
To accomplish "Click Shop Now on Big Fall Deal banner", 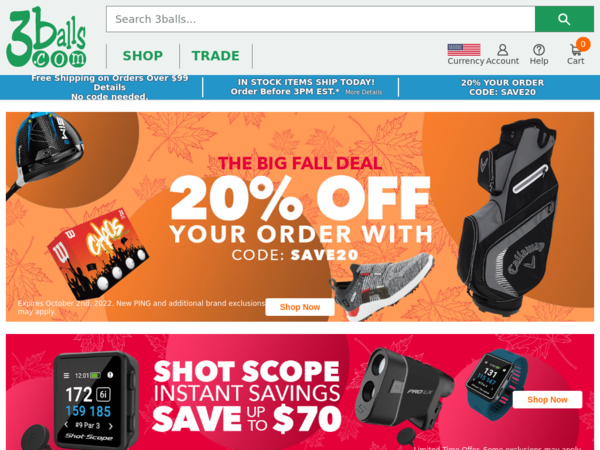I will coord(300,307).
